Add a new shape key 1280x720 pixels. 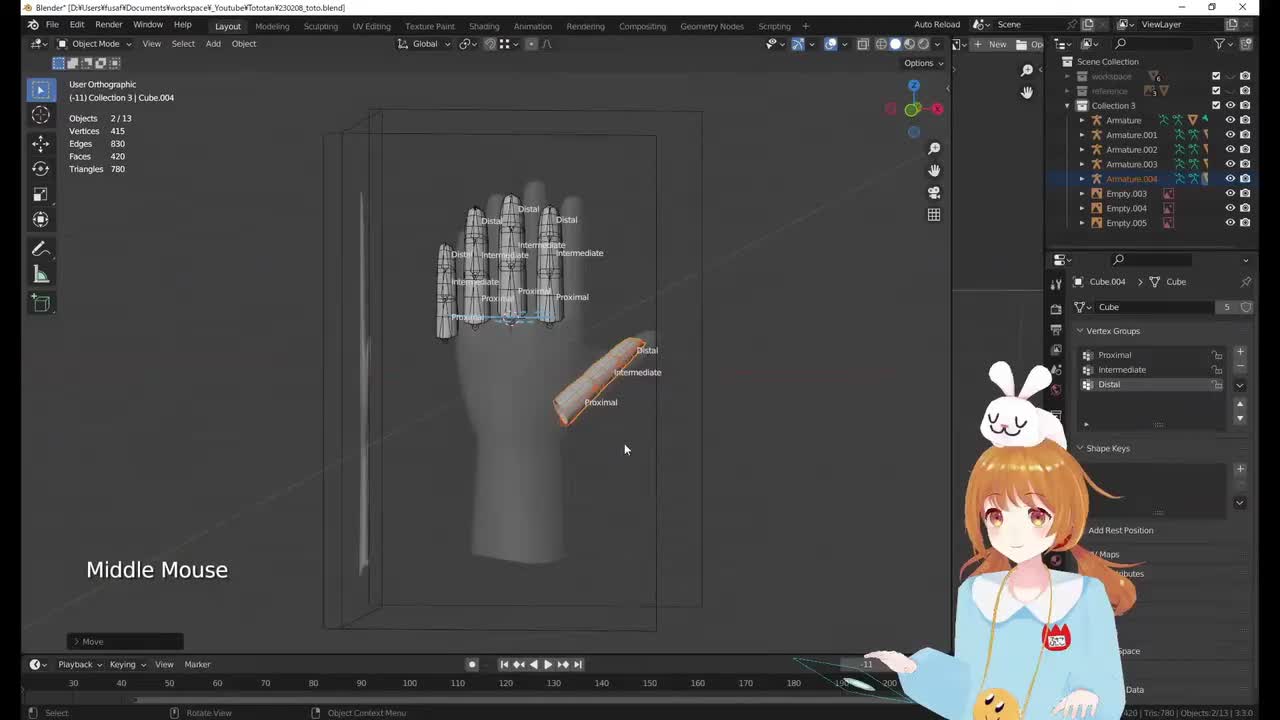(1240, 469)
